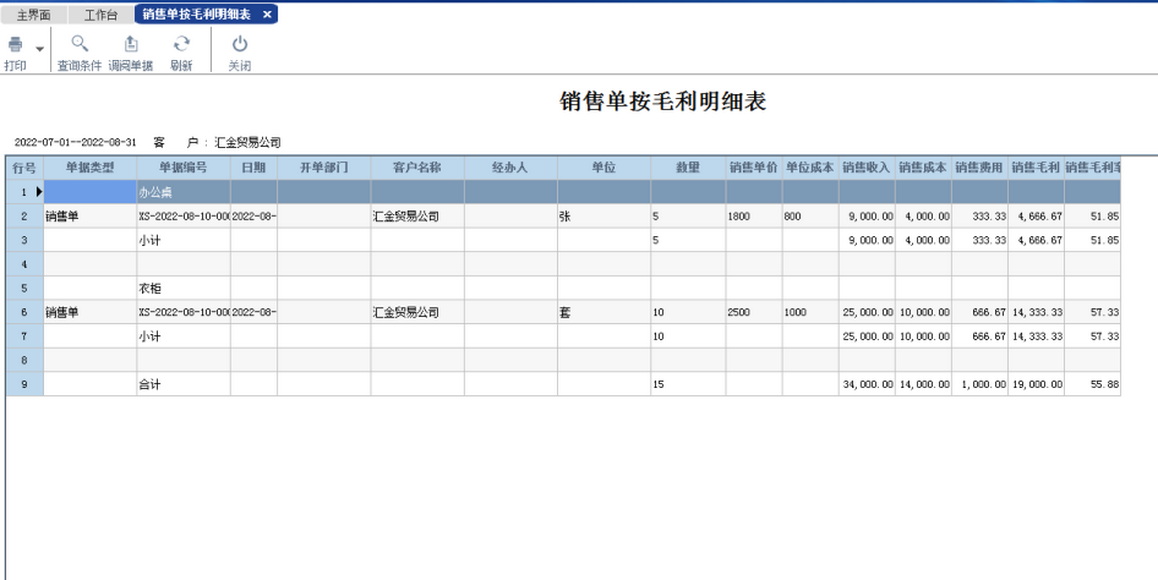
Task: Open the print dropdown arrow
Action: tap(40, 48)
